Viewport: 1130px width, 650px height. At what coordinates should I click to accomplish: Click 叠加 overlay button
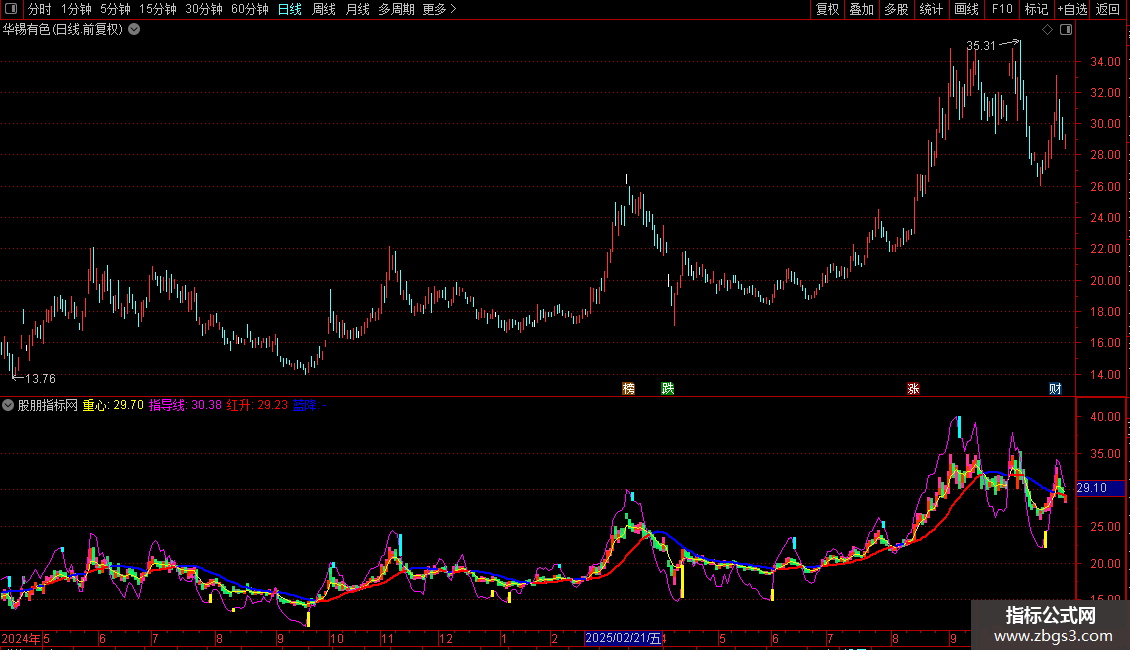(x=861, y=9)
